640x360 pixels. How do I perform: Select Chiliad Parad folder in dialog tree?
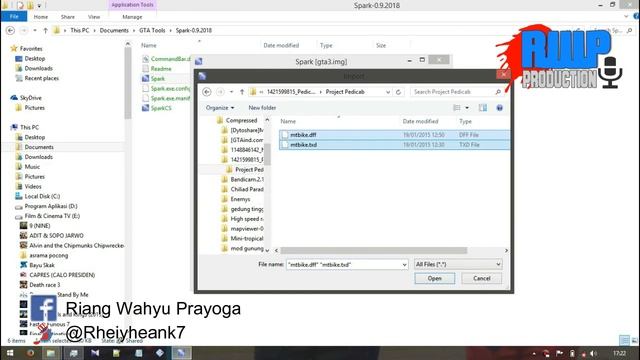click(247, 189)
